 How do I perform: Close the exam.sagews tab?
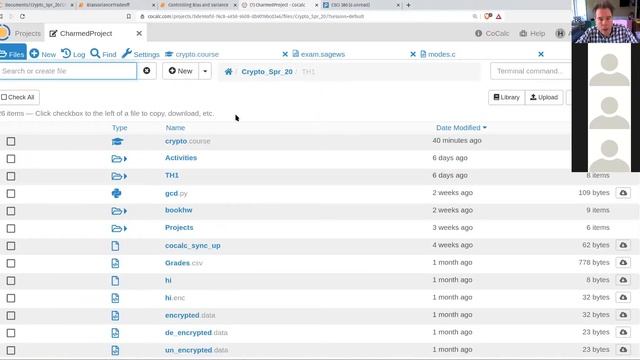pyautogui.click(x=413, y=54)
